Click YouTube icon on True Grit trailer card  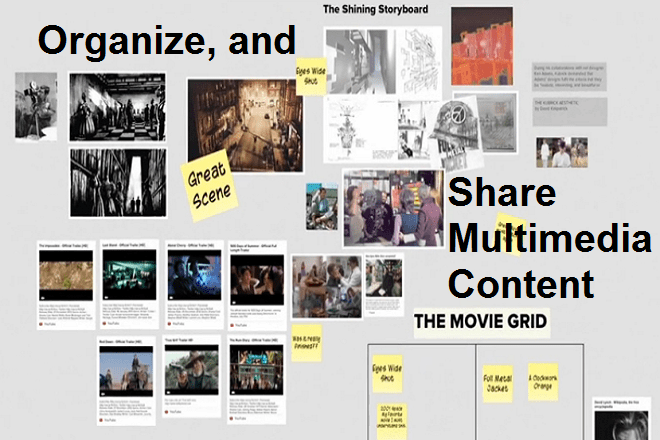[x=167, y=412]
